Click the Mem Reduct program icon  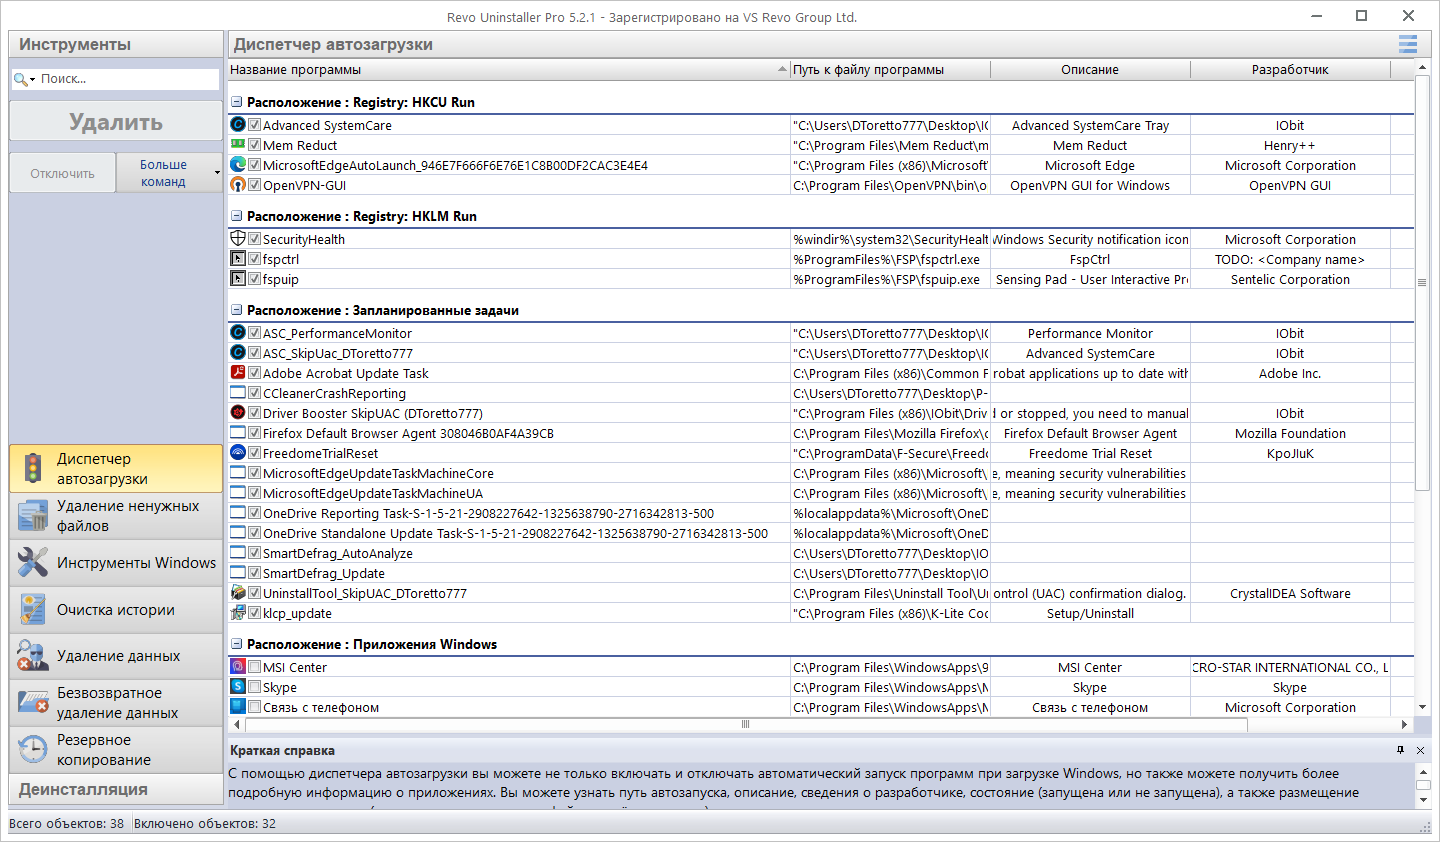click(x=238, y=145)
